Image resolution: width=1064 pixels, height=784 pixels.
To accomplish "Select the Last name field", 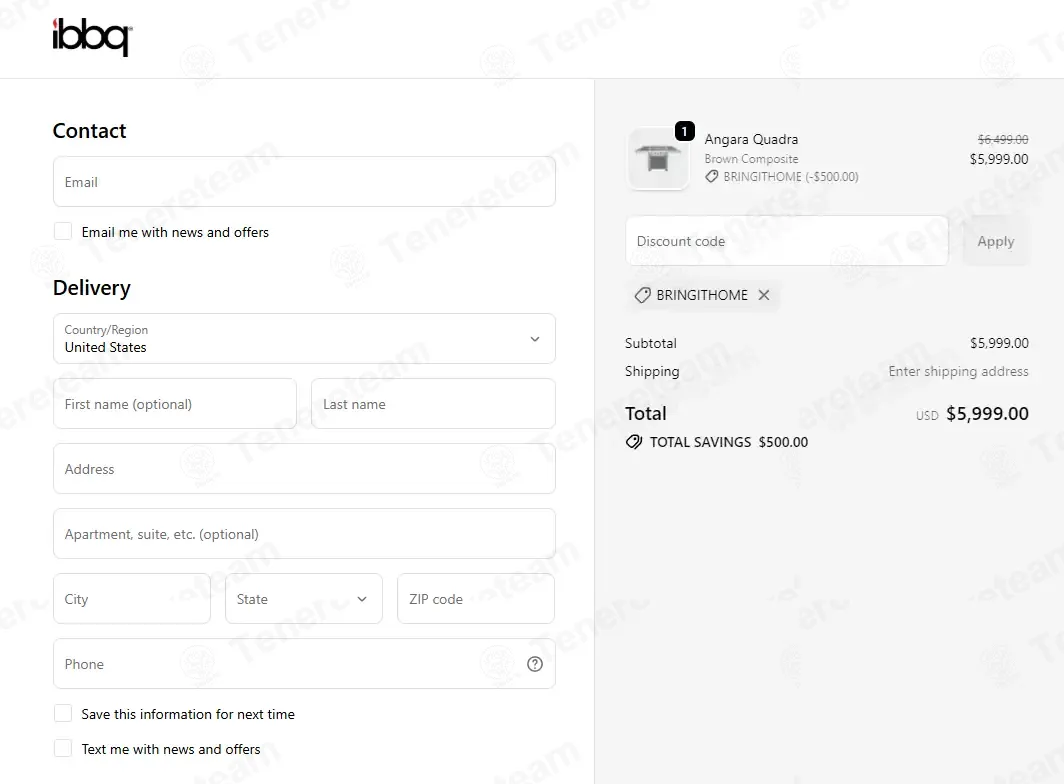I will [433, 404].
